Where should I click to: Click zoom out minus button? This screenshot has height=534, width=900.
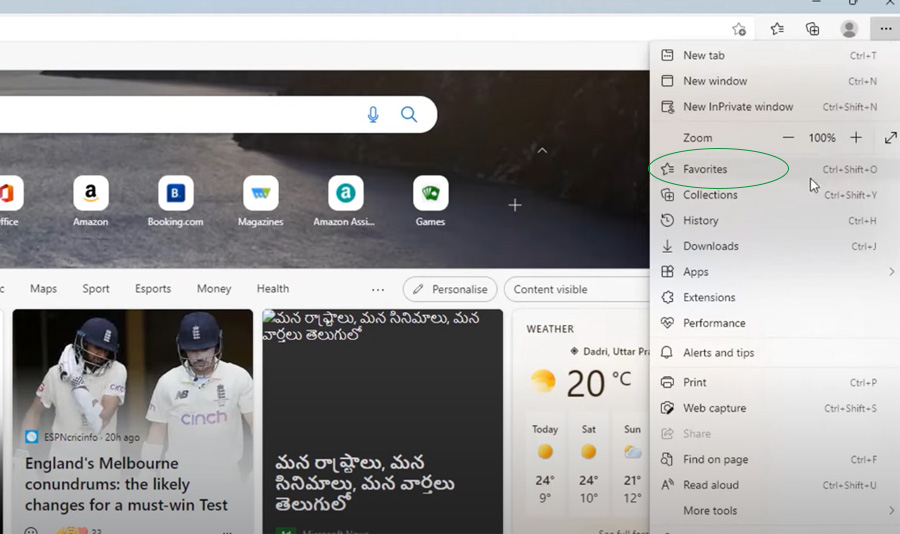(x=788, y=138)
